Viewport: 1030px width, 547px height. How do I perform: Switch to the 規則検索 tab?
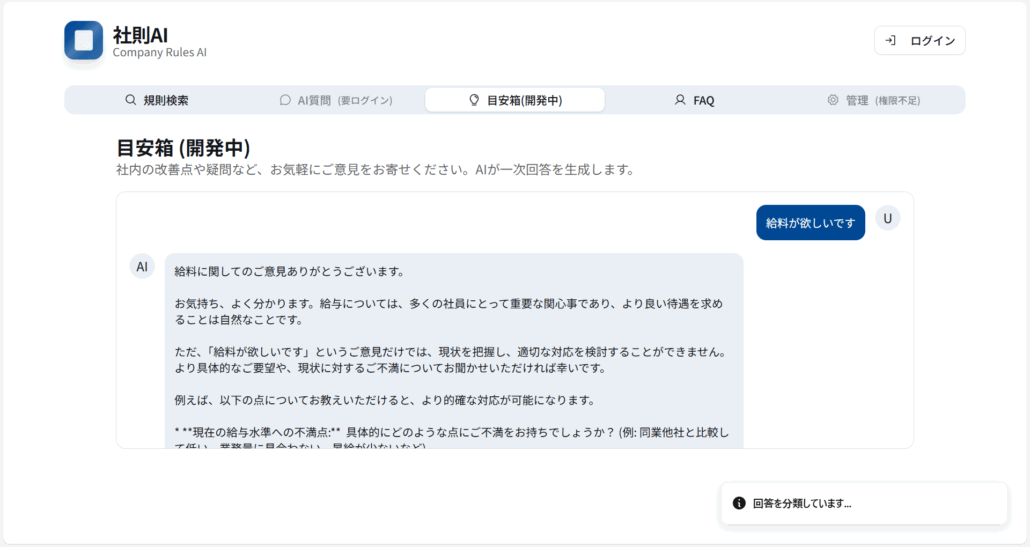click(x=165, y=100)
